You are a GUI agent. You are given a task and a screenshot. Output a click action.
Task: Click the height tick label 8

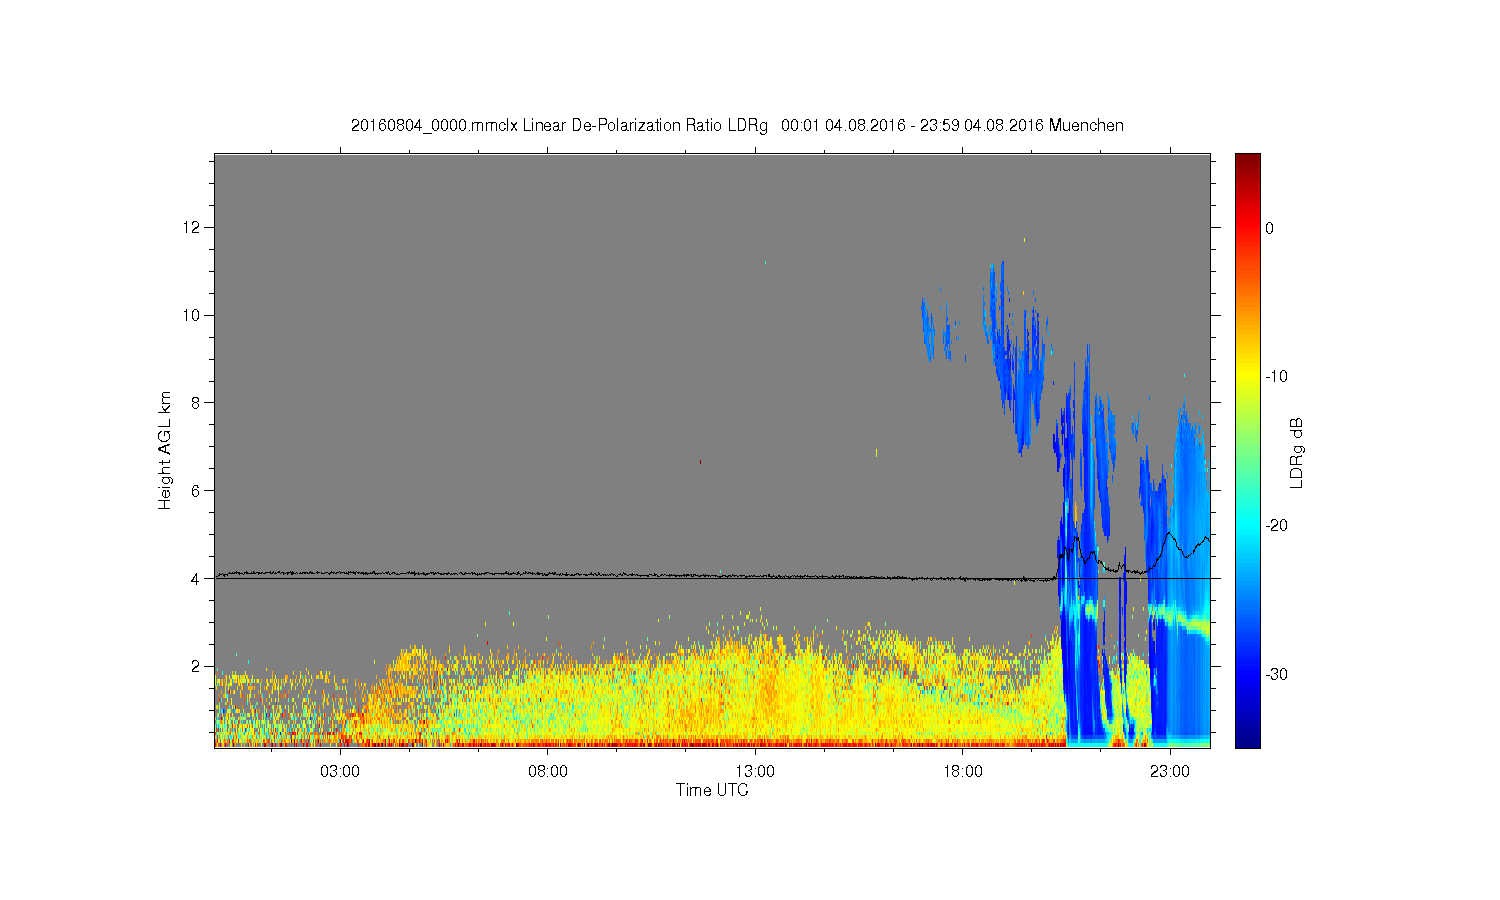tap(198, 403)
